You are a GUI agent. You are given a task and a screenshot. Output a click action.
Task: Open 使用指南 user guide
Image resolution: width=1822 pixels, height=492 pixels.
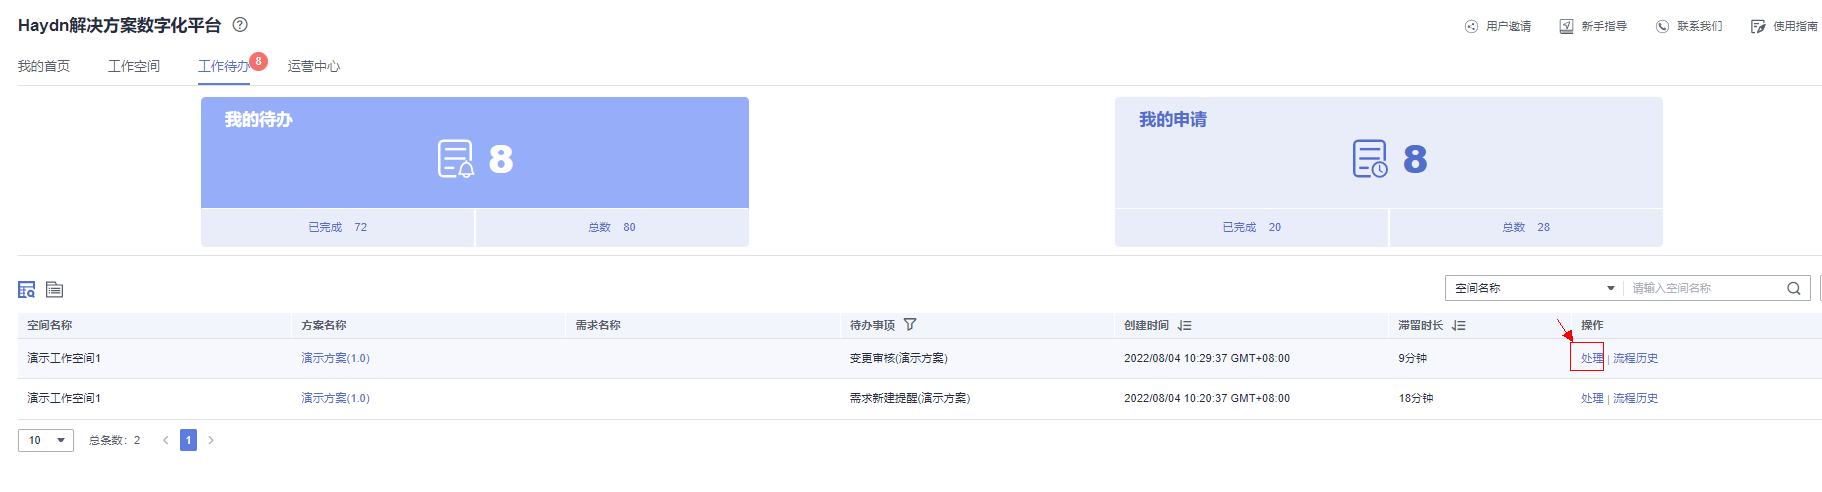1795,26
